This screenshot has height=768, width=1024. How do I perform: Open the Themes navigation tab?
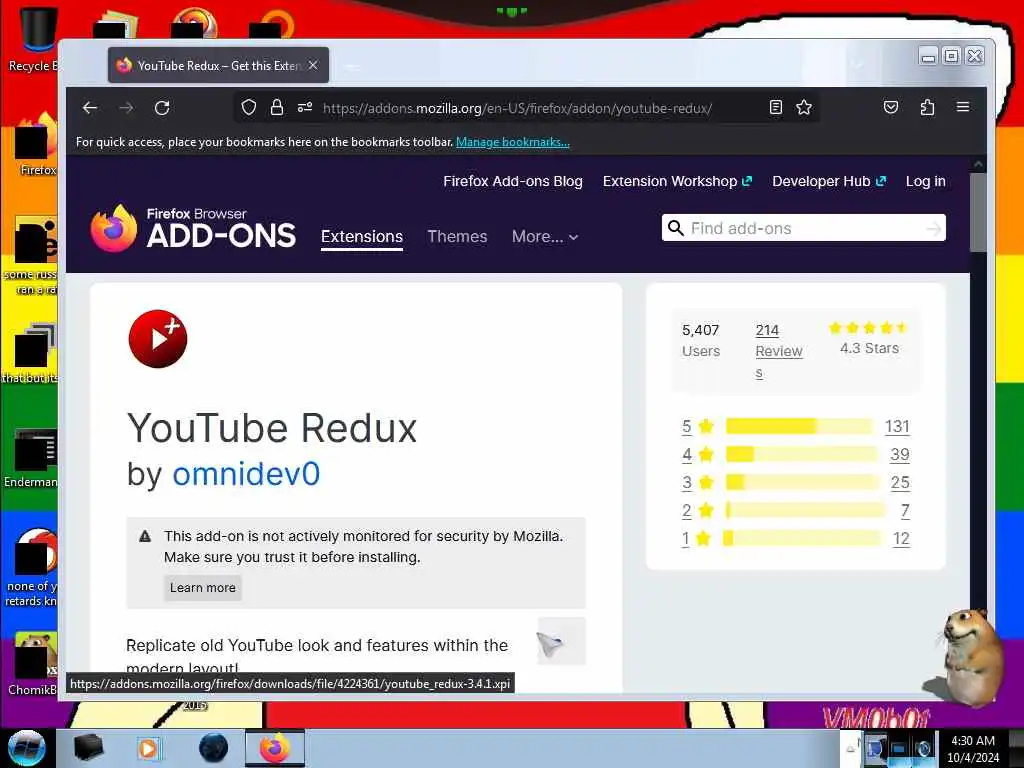(x=457, y=236)
